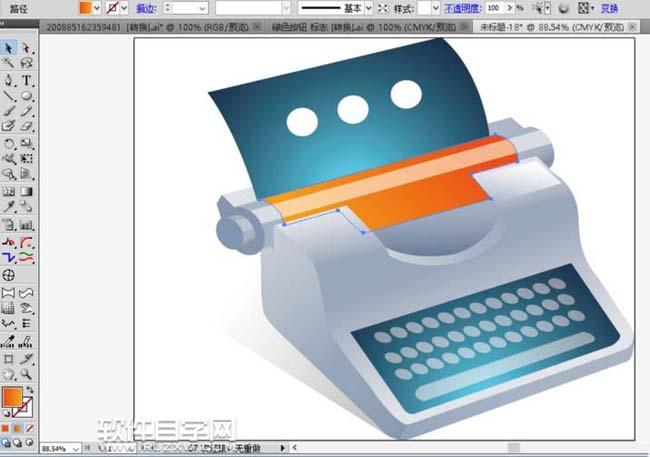Click the opacity value field
650x457 pixels.
coord(496,8)
